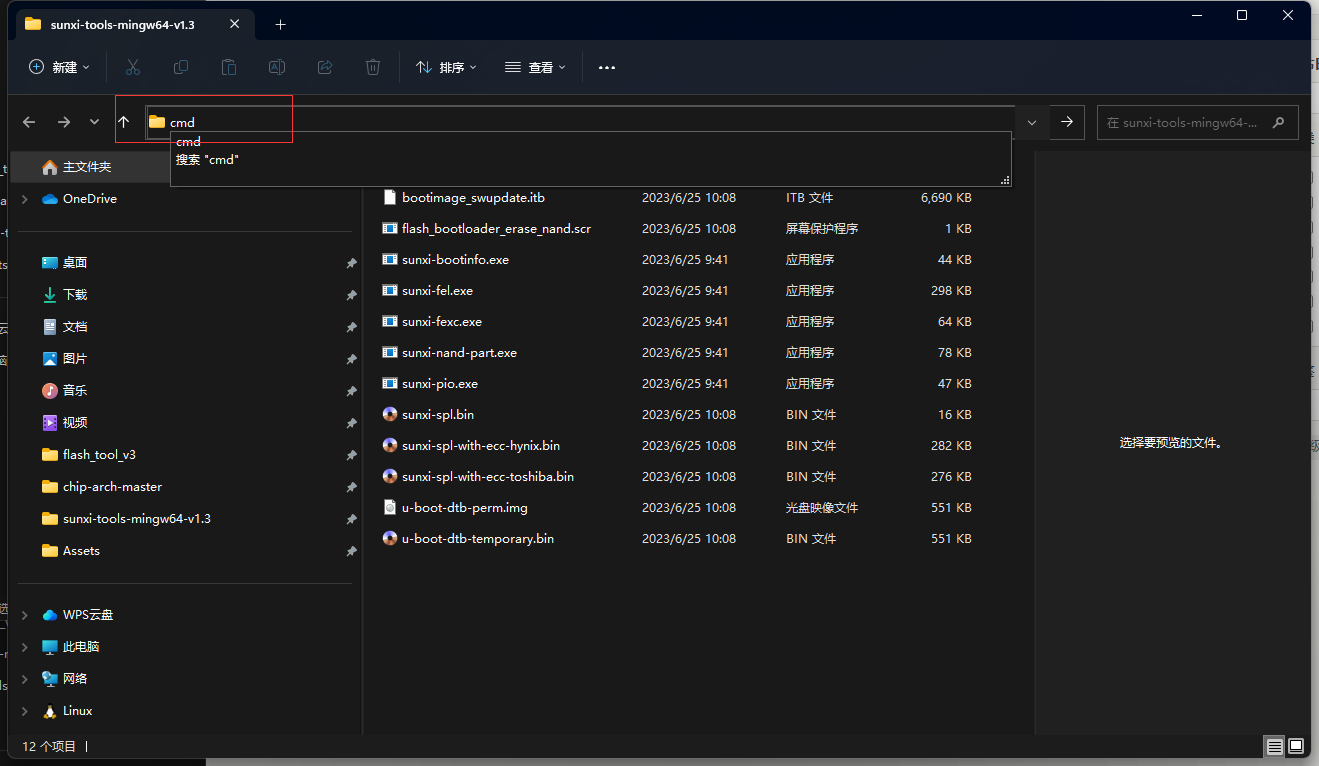Select sunxi-fexc.exe file name
Screen dimensions: 1319x766
[442, 321]
